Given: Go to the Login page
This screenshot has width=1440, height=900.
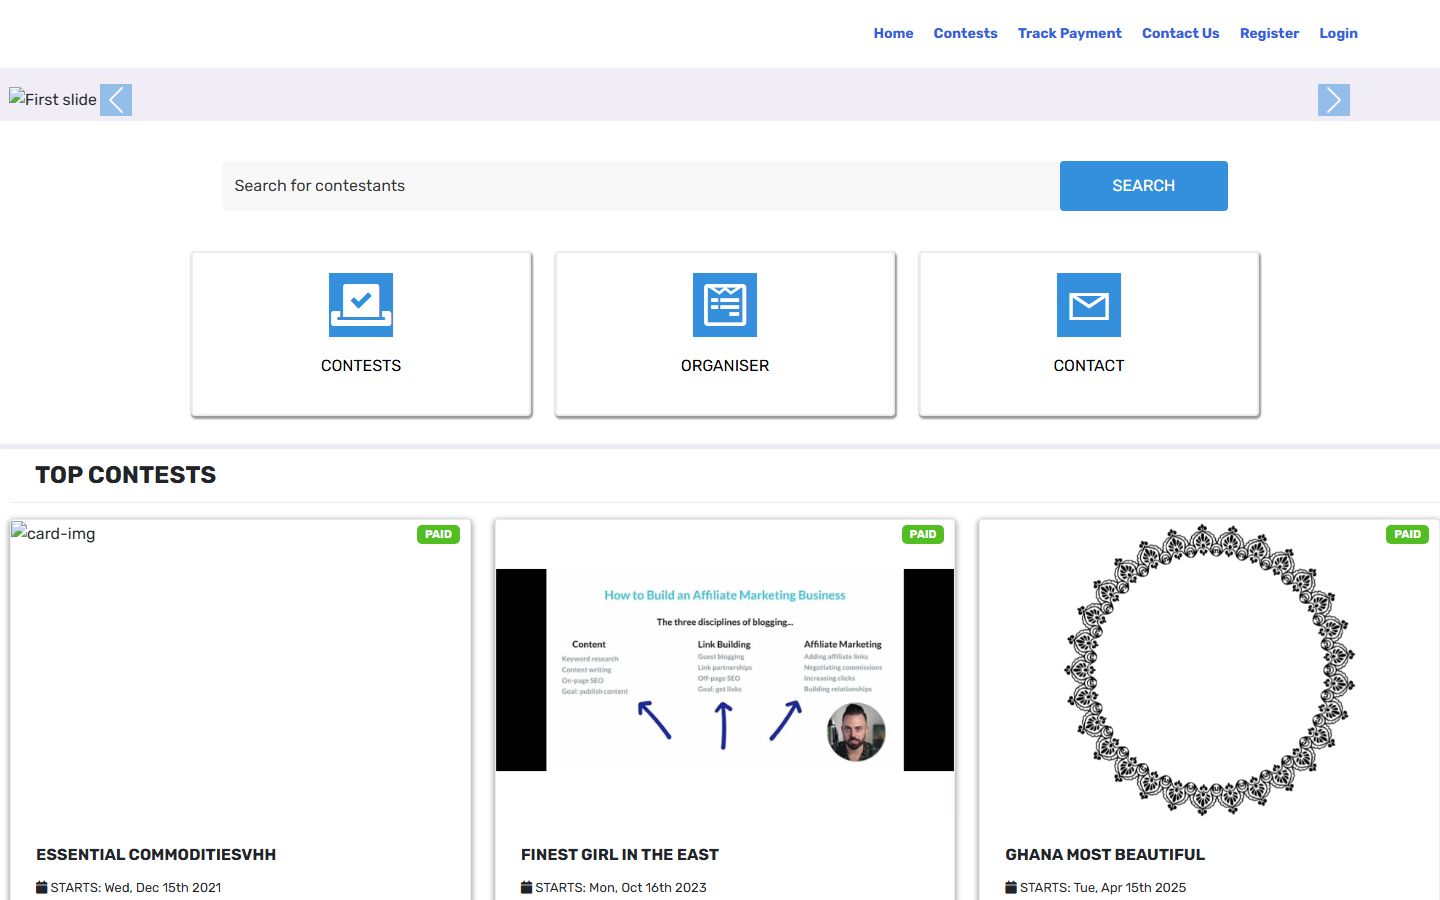Looking at the screenshot, I should (1338, 33).
